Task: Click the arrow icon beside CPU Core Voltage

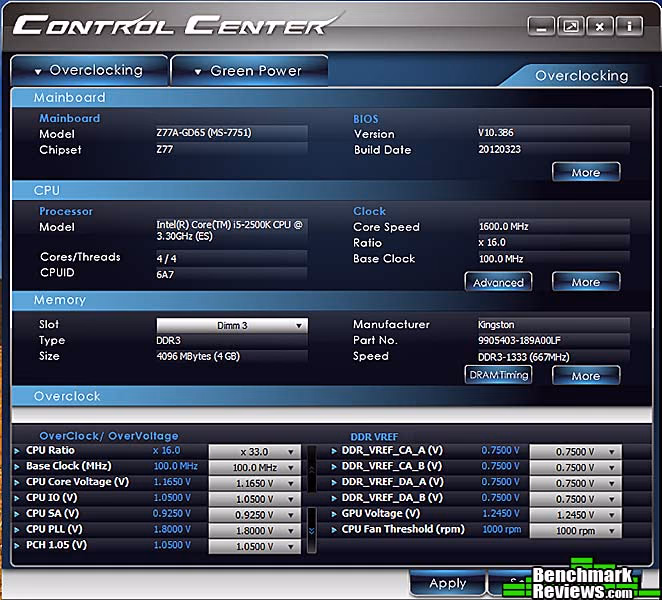Action: pos(17,482)
